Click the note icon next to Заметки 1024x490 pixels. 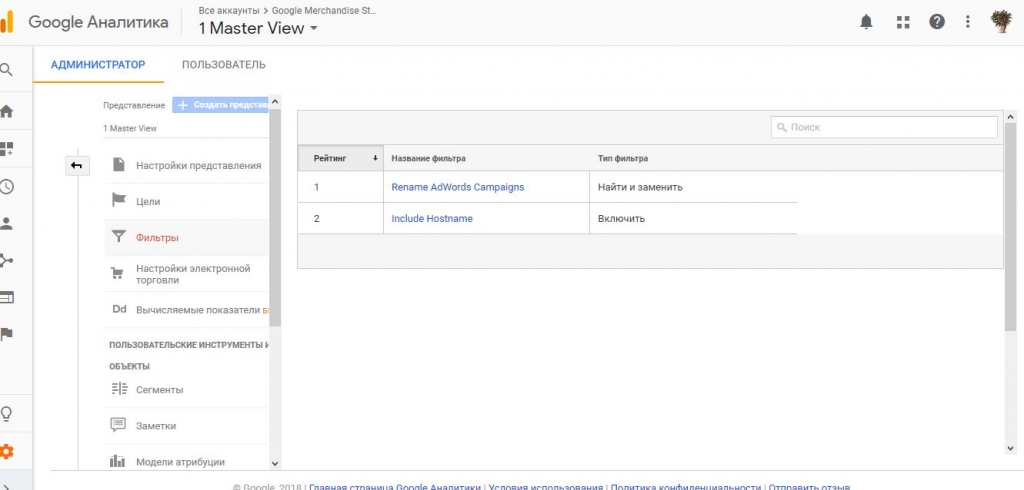[x=118, y=425]
